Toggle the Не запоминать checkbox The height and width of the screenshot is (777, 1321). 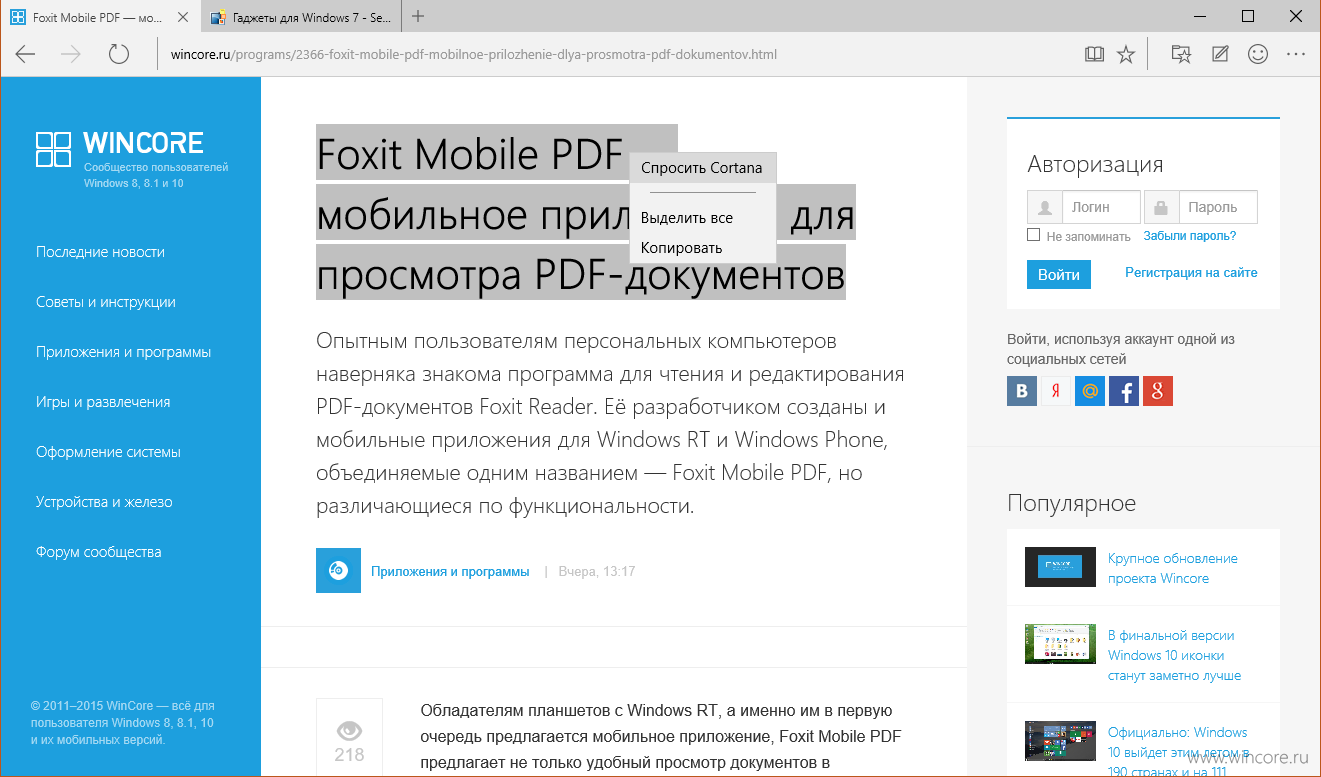[1034, 235]
